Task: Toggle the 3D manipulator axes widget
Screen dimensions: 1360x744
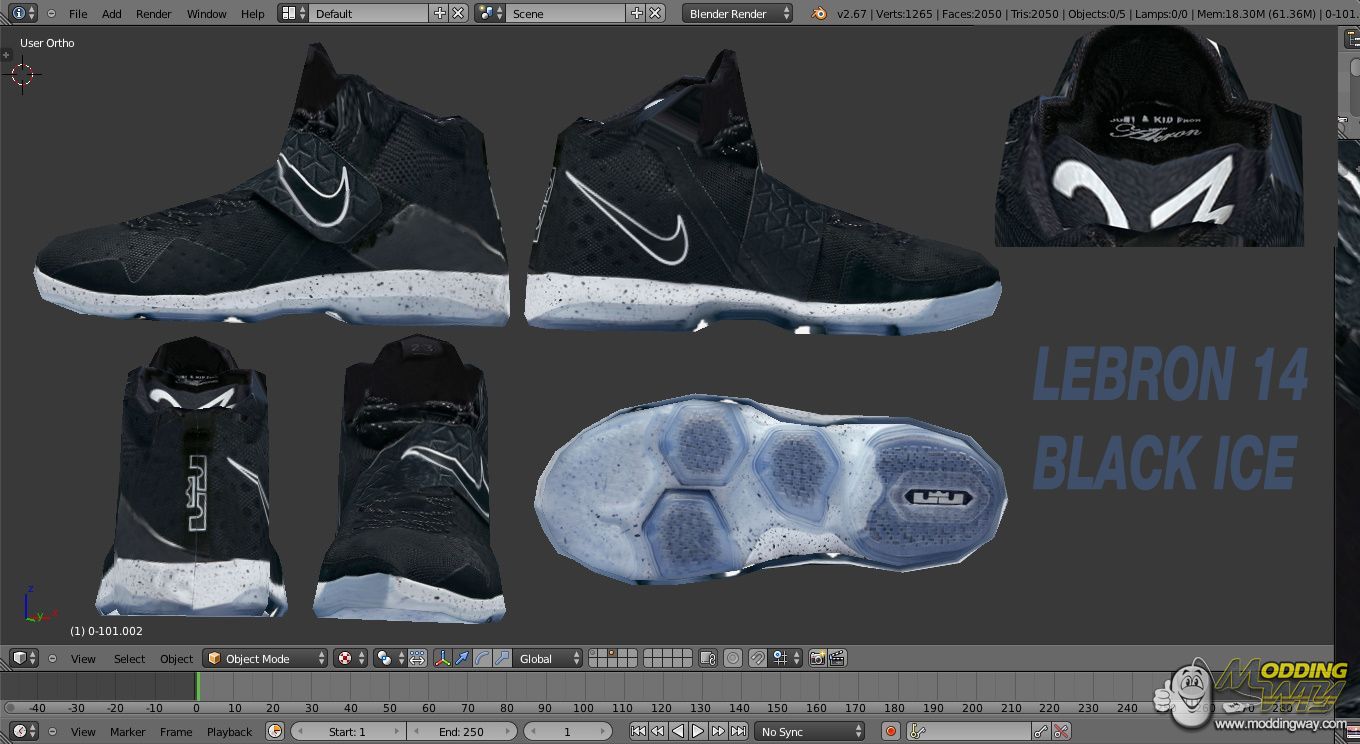Action: 443,658
